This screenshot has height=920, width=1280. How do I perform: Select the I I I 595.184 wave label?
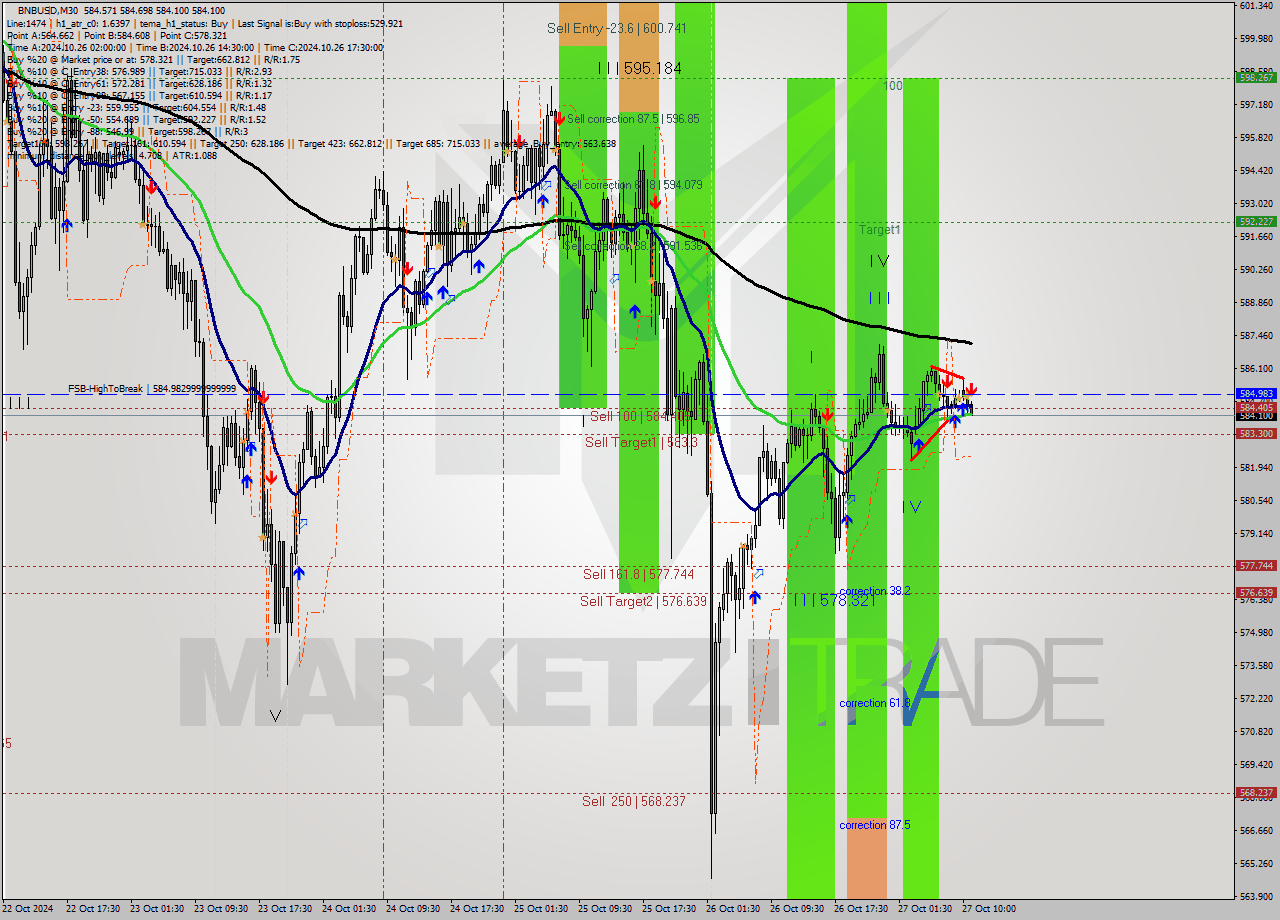coord(639,68)
